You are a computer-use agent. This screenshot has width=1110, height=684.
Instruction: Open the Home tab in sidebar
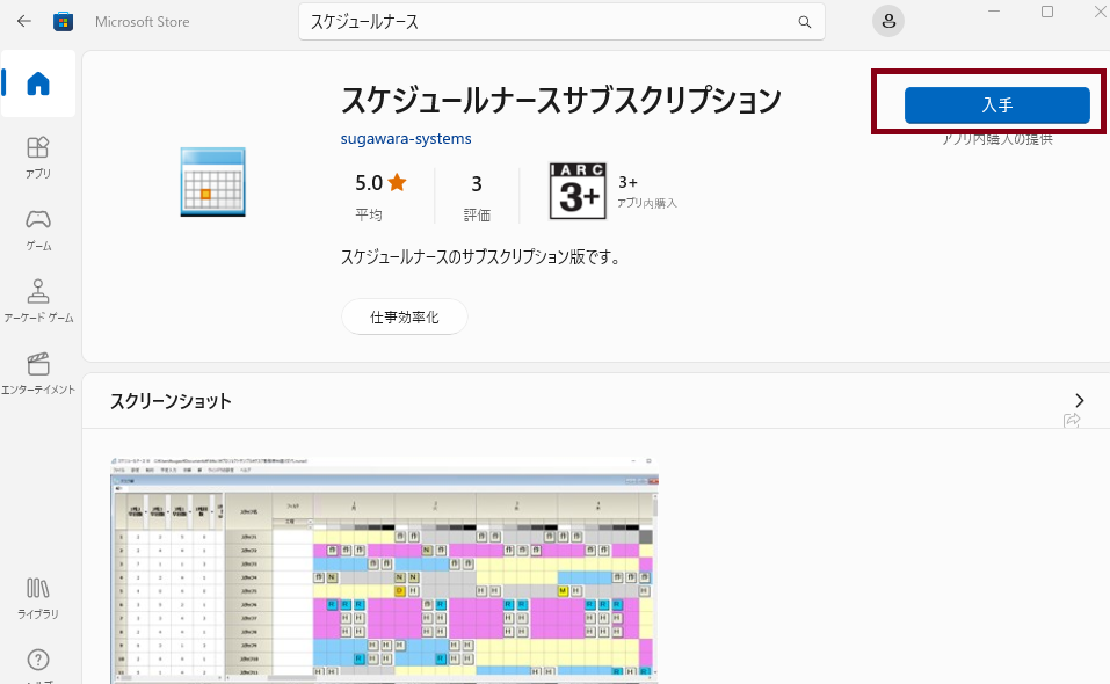click(38, 84)
